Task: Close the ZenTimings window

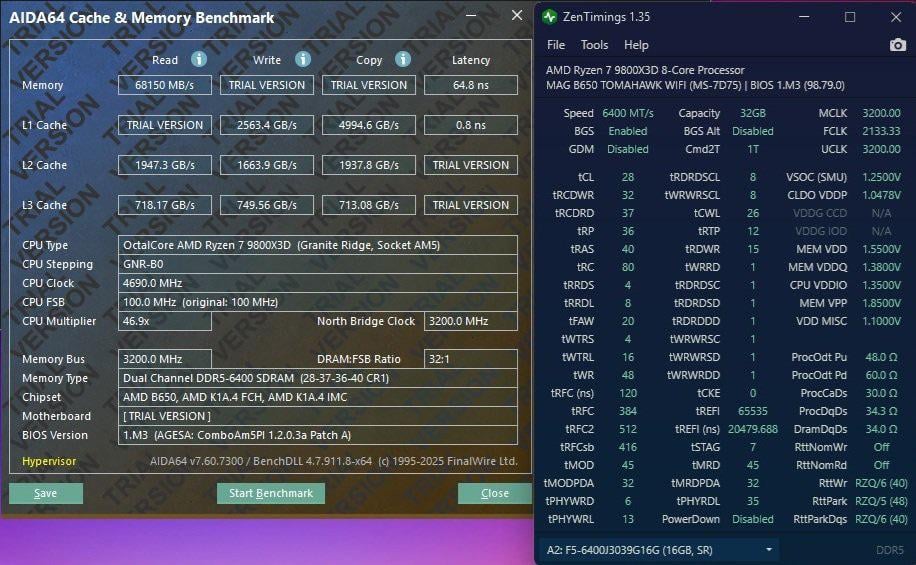Action: [896, 17]
